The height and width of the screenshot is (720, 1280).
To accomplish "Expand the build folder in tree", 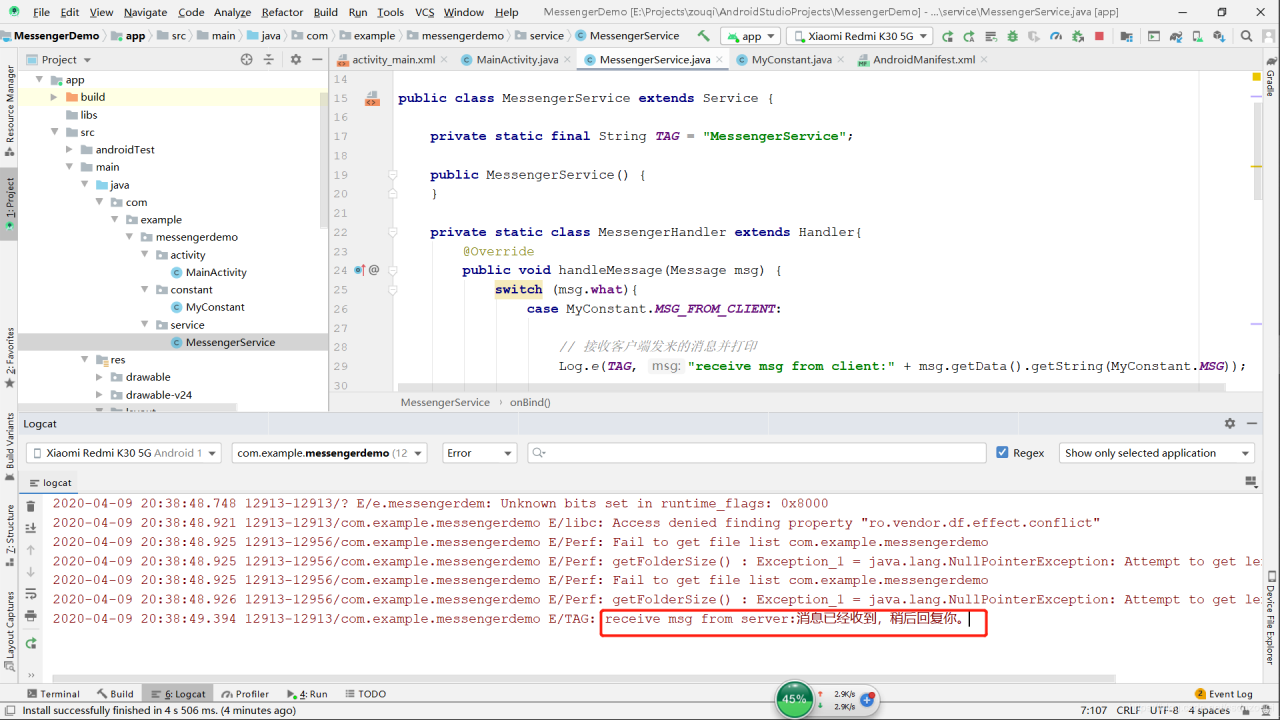I will pos(55,97).
